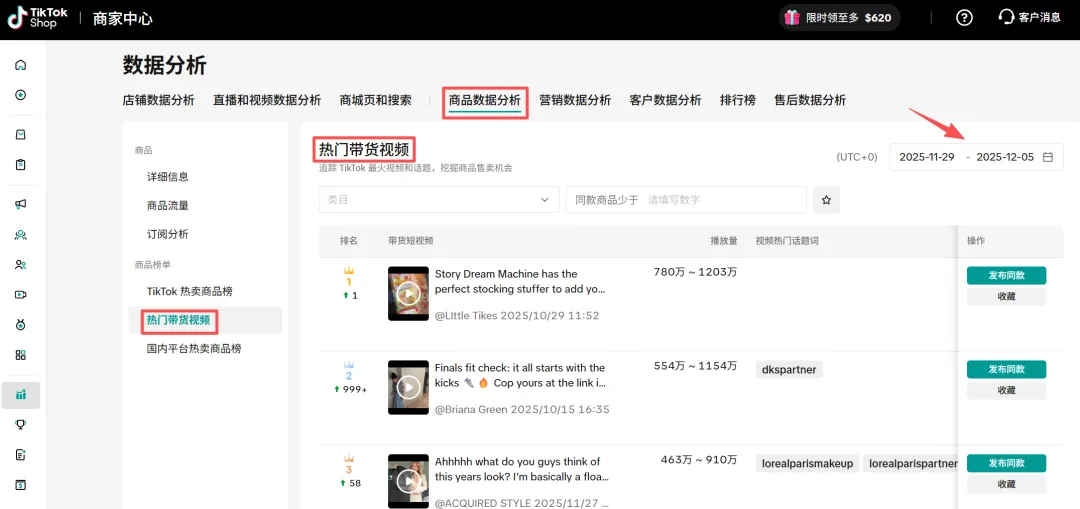Click the megaphone marketing icon in sidebar
The height and width of the screenshot is (509, 1080).
coord(20,204)
